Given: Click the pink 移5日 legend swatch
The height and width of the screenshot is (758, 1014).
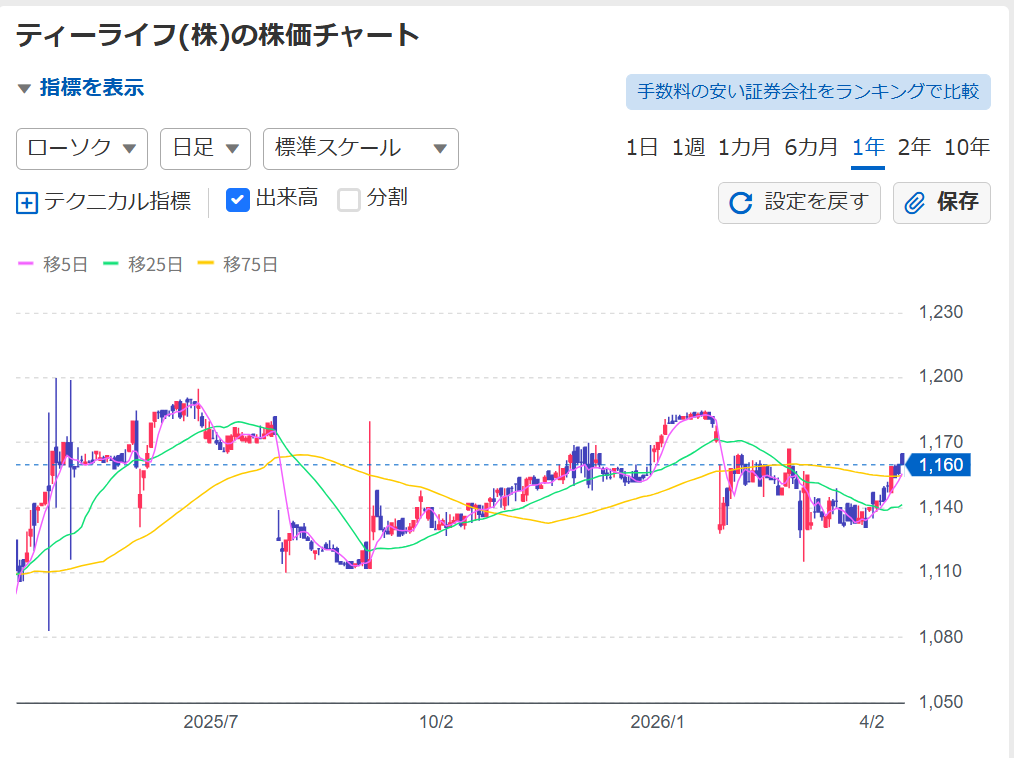Looking at the screenshot, I should click(27, 265).
